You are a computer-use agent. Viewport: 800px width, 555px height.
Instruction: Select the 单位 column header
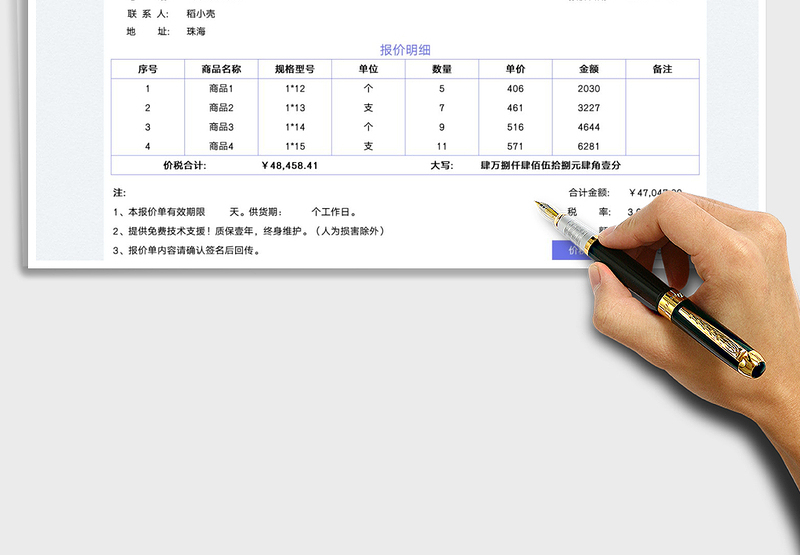point(368,69)
